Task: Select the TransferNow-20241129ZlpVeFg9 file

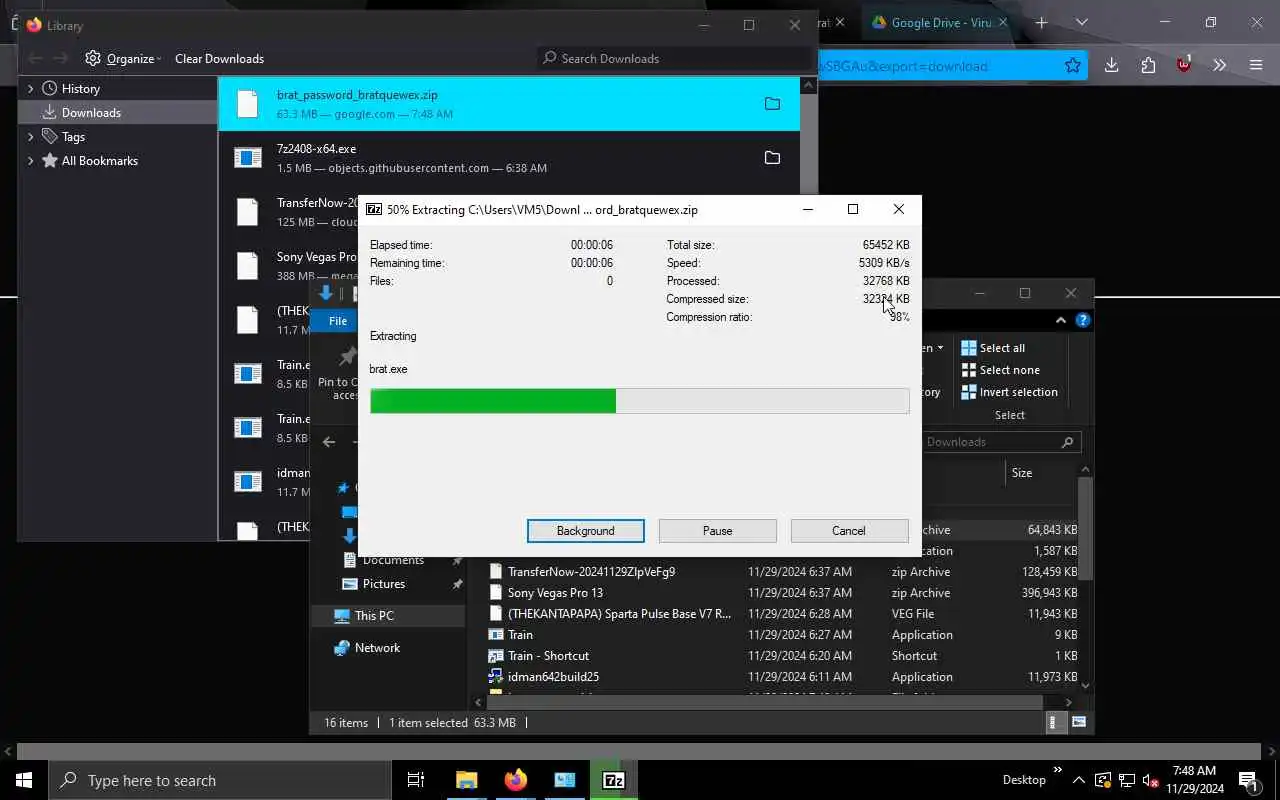Action: pyautogui.click(x=591, y=572)
